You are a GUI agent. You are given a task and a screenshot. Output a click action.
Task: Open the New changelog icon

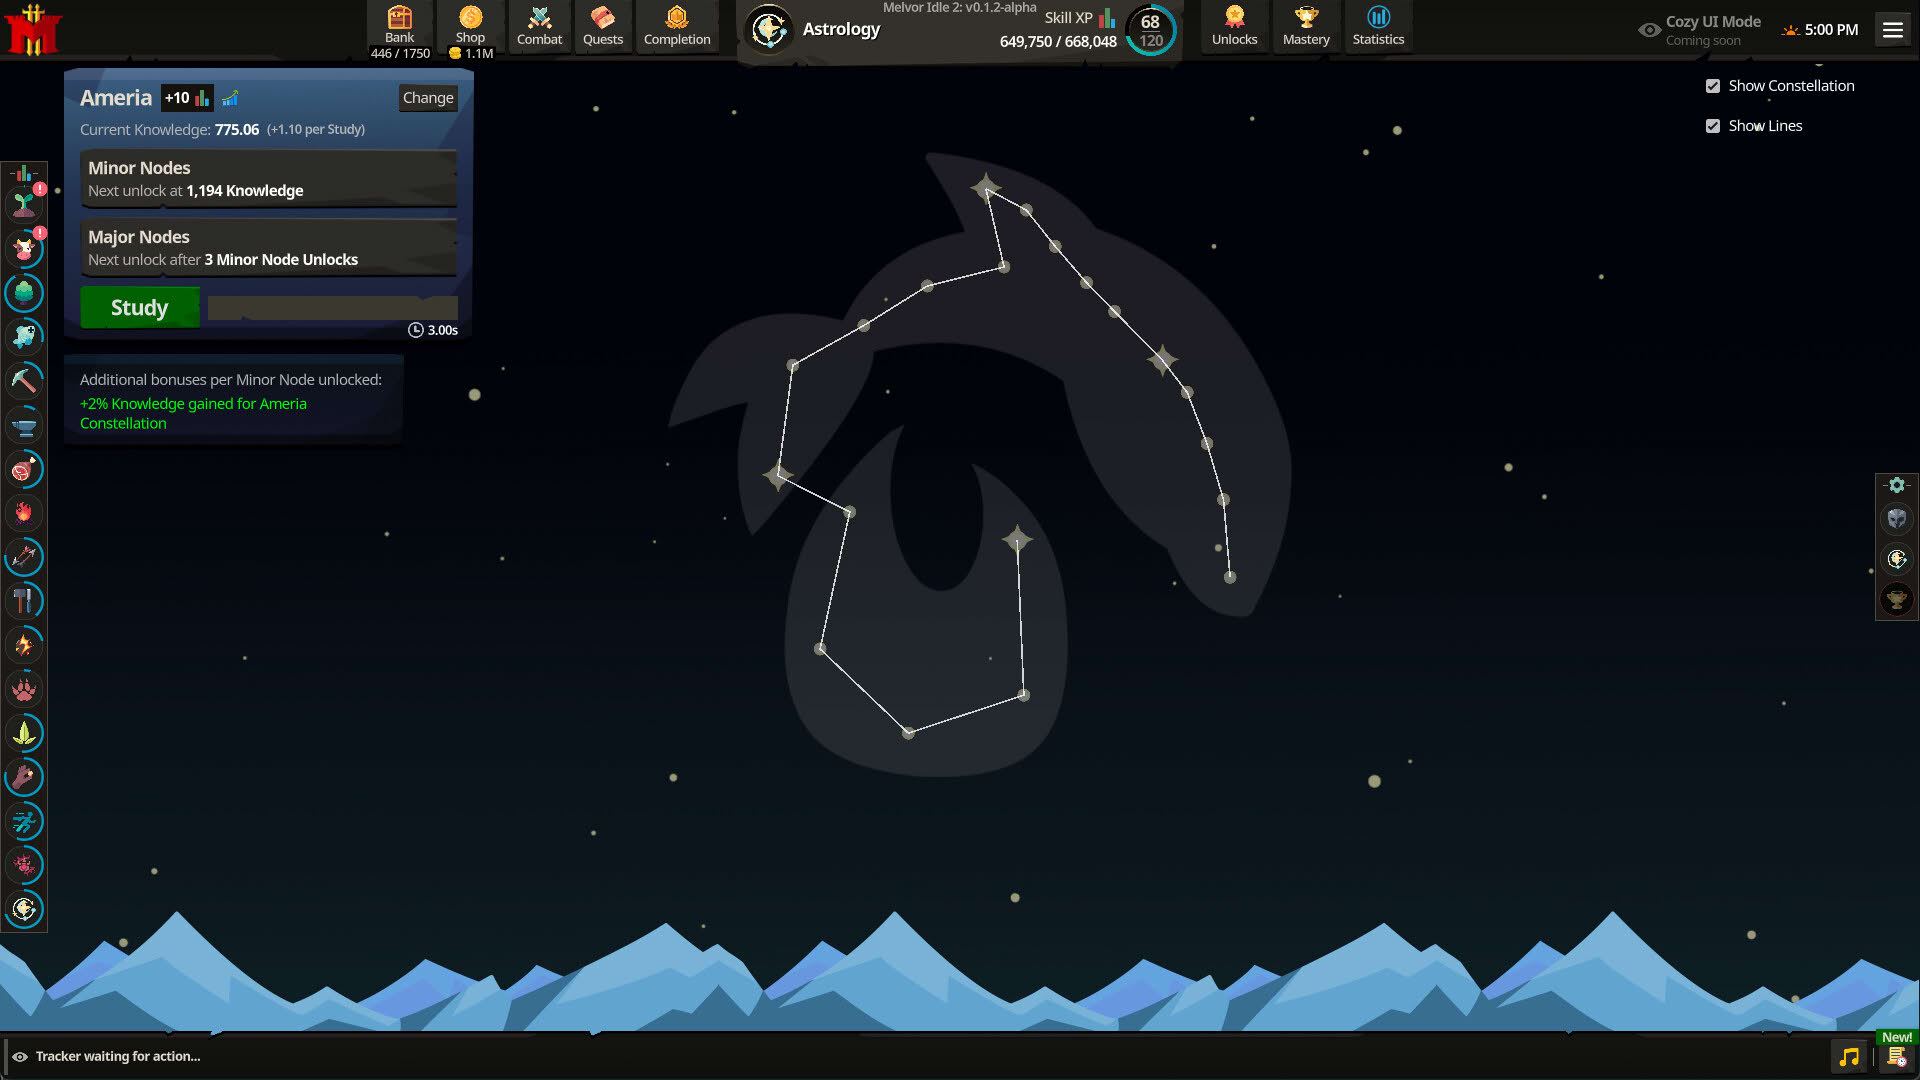coord(1896,1056)
